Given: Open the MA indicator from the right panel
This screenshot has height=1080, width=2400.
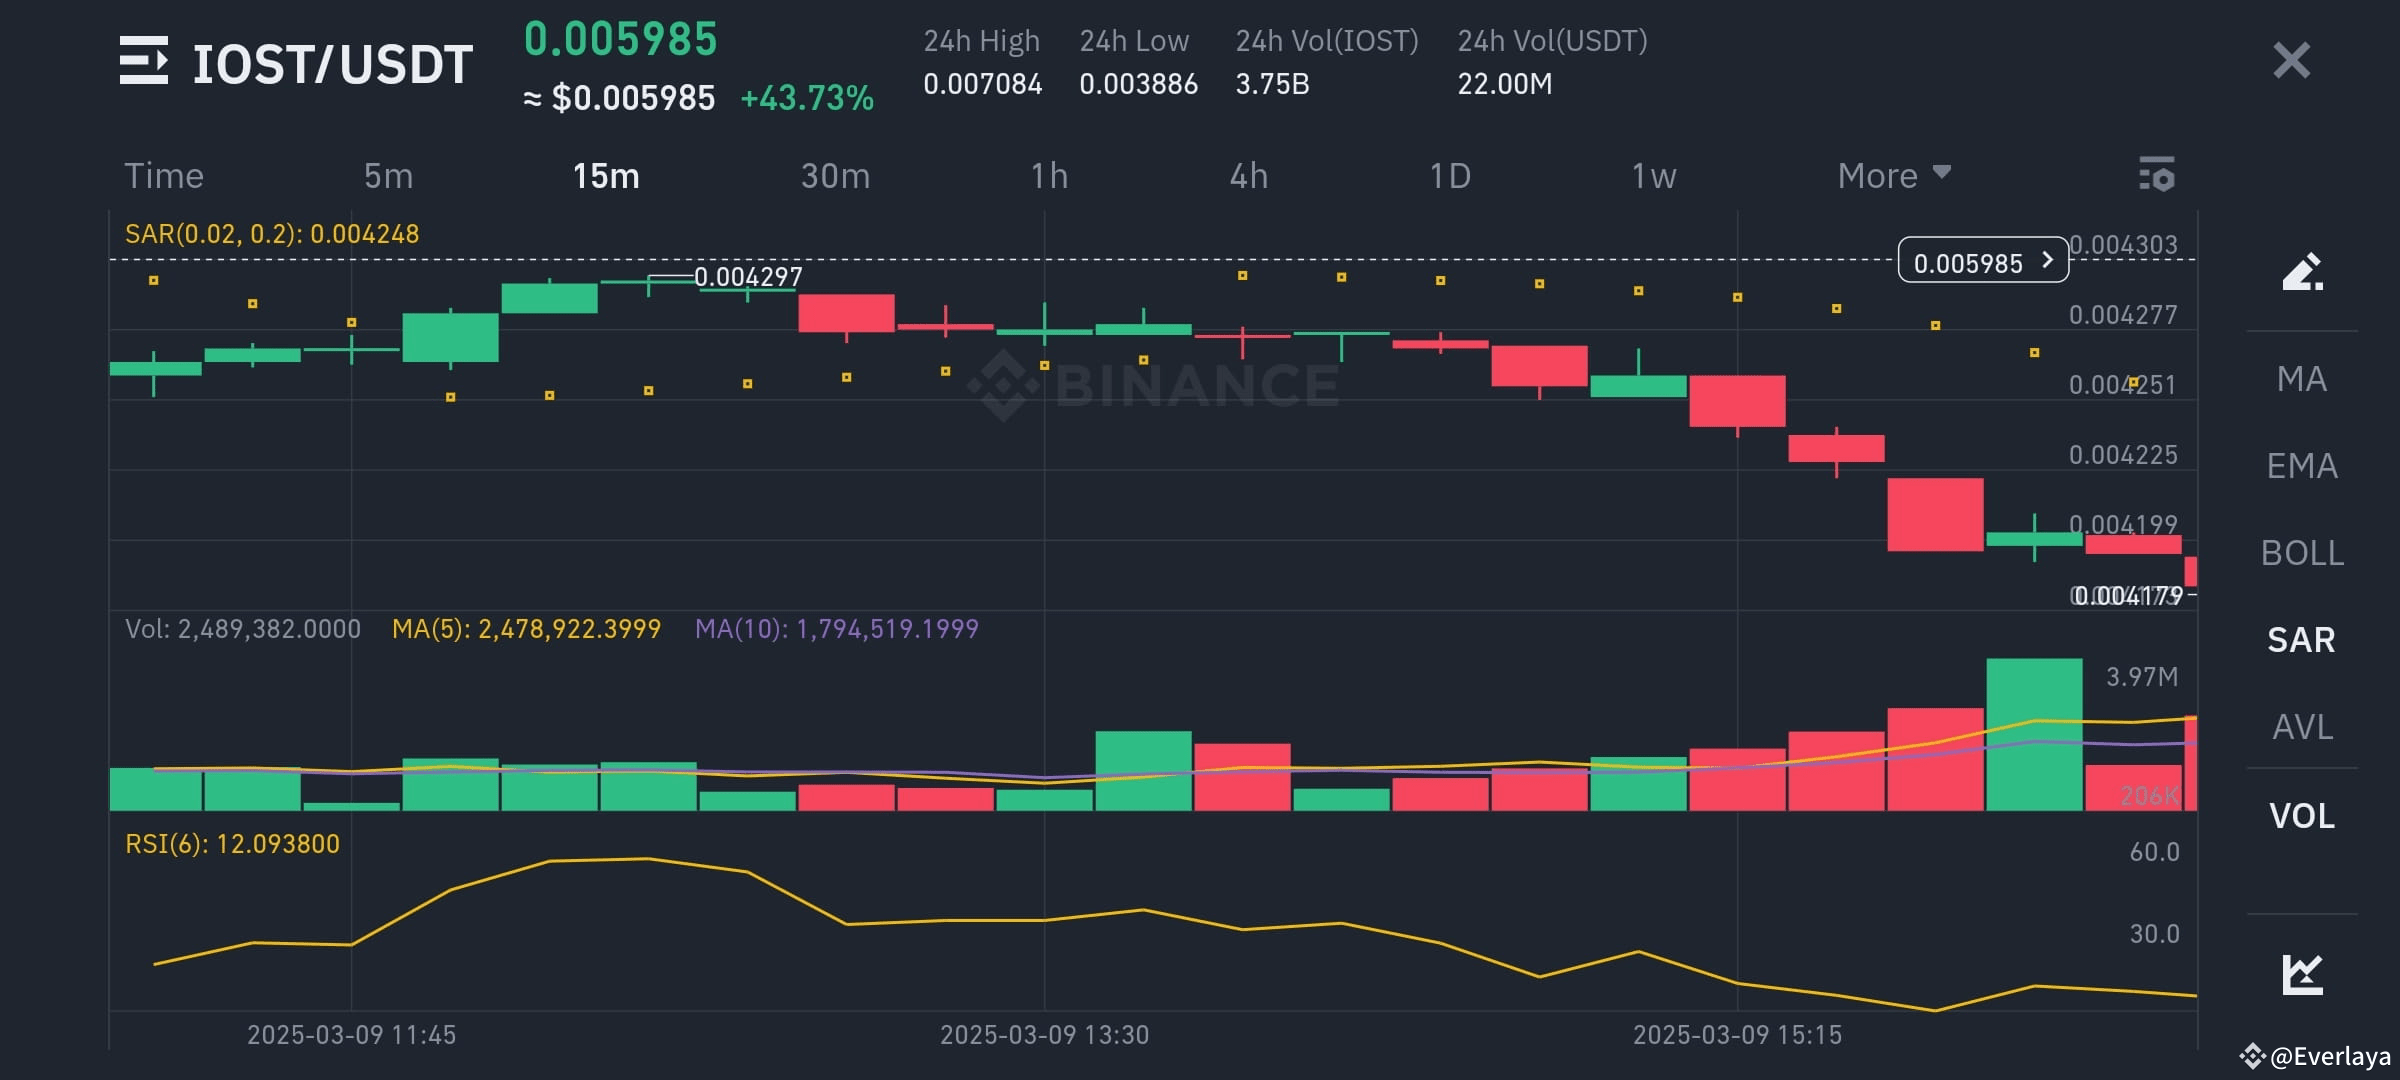Looking at the screenshot, I should pos(2302,379).
